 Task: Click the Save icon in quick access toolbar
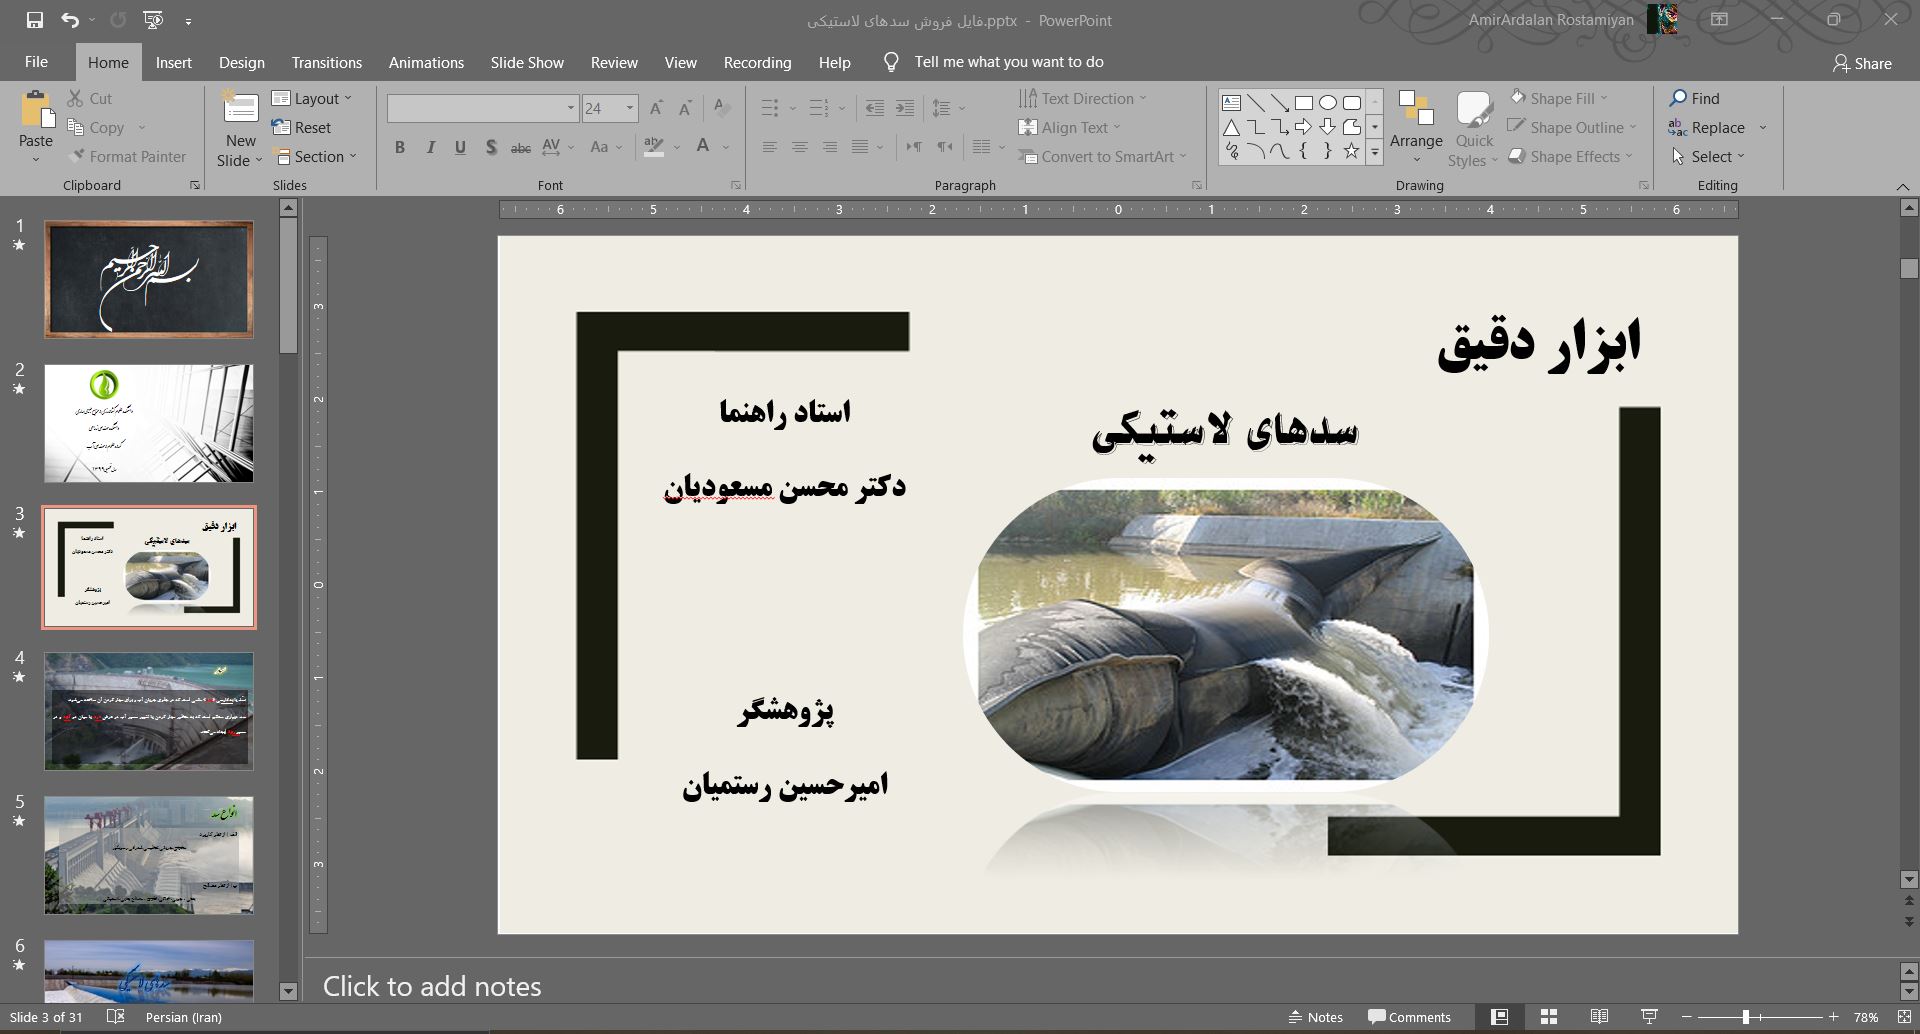point(34,20)
